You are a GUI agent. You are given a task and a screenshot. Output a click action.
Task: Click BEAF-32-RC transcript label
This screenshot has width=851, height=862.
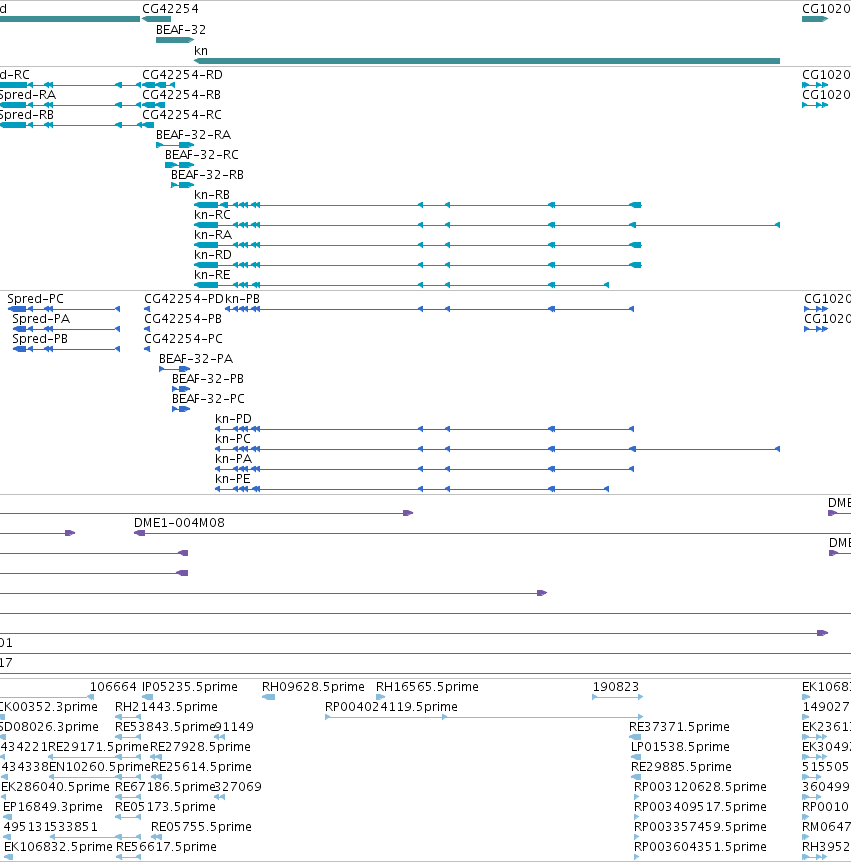[202, 155]
